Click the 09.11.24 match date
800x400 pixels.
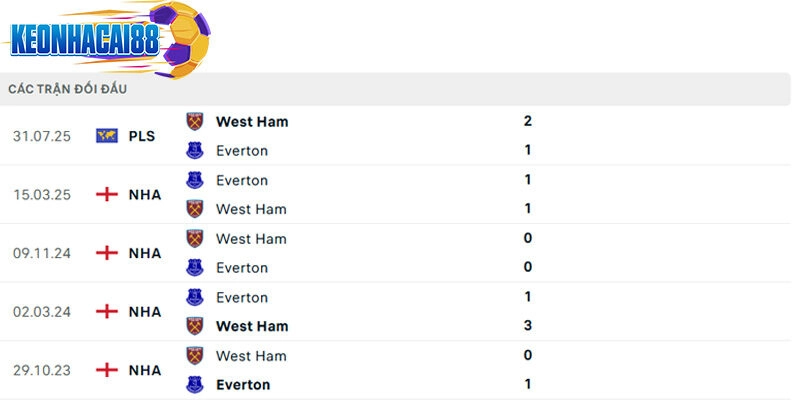42,253
